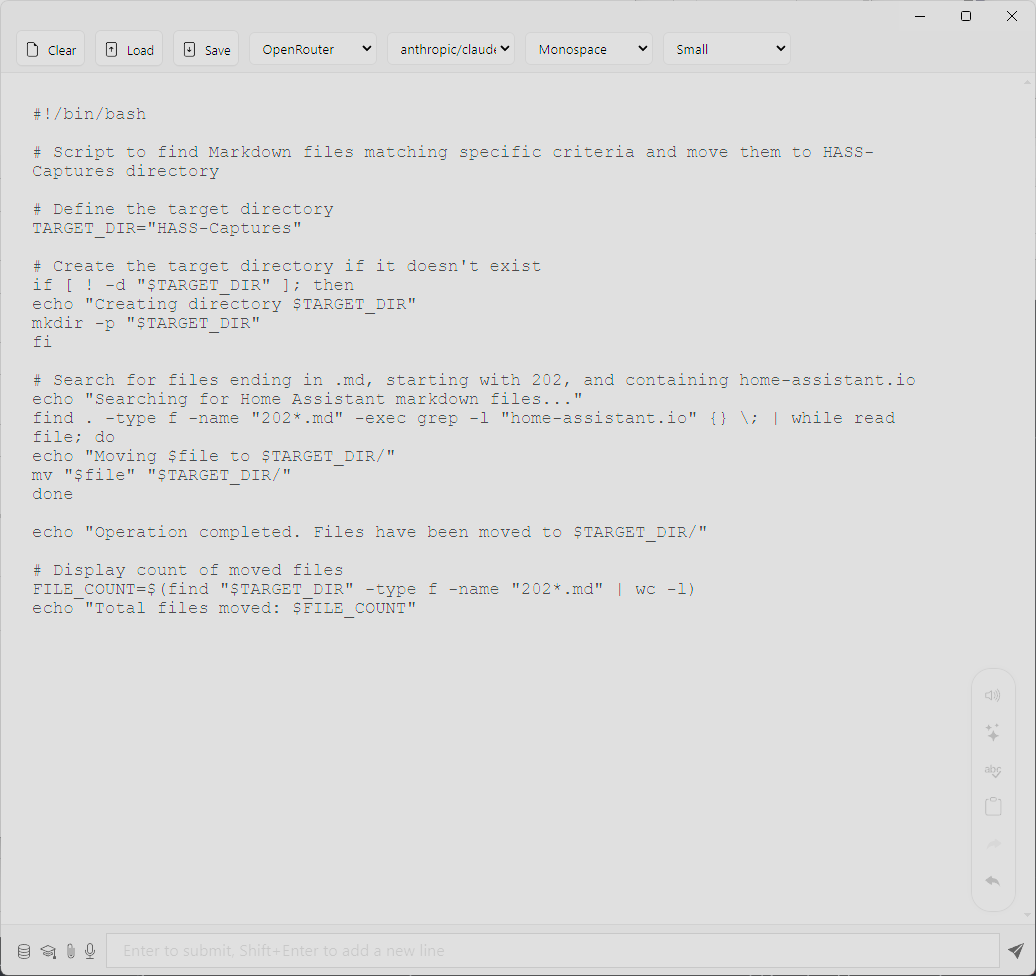Click the "# Display count of moved files" comment
1036x976 pixels.
pyautogui.click(x=188, y=570)
